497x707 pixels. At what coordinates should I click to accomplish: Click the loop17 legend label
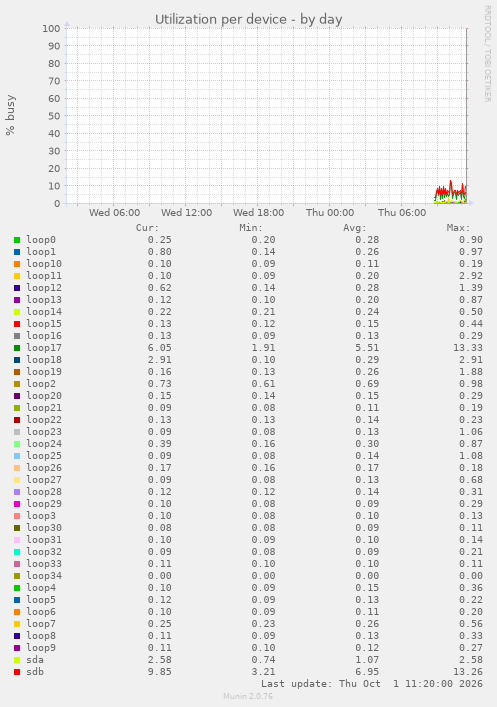click(44, 348)
